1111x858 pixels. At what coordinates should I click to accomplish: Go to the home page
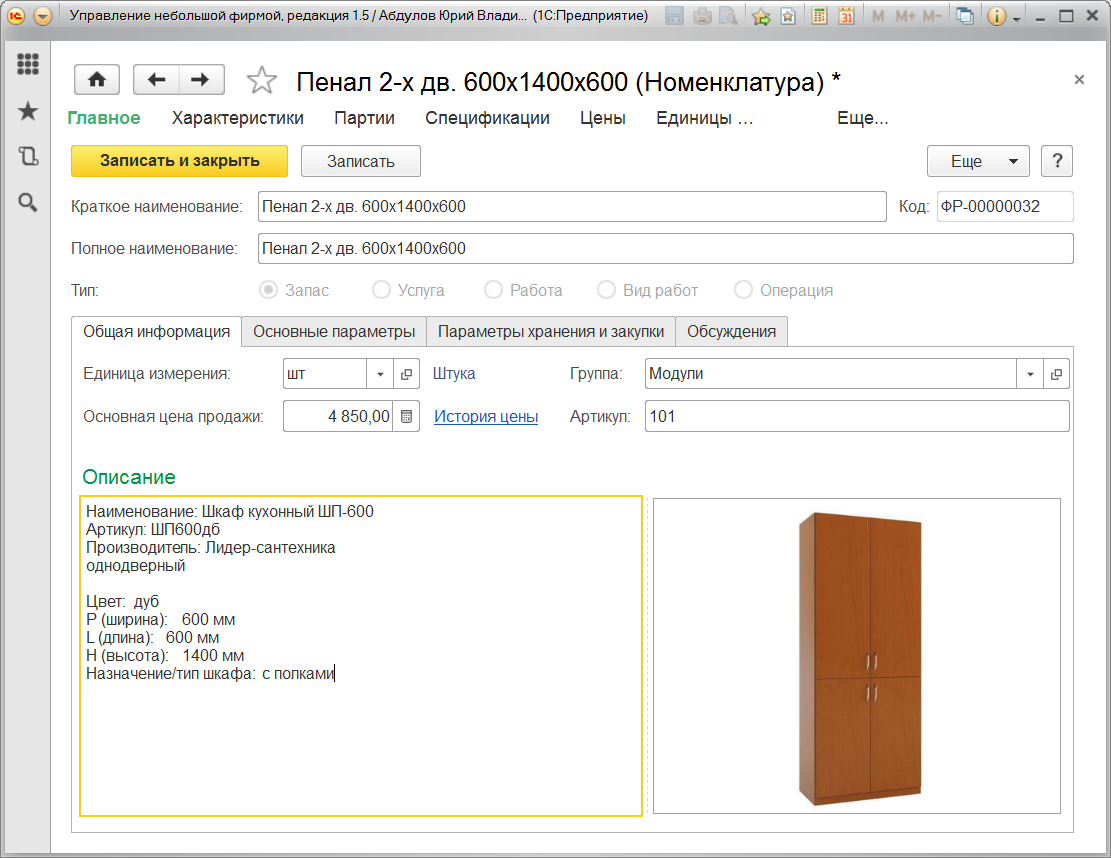97,80
